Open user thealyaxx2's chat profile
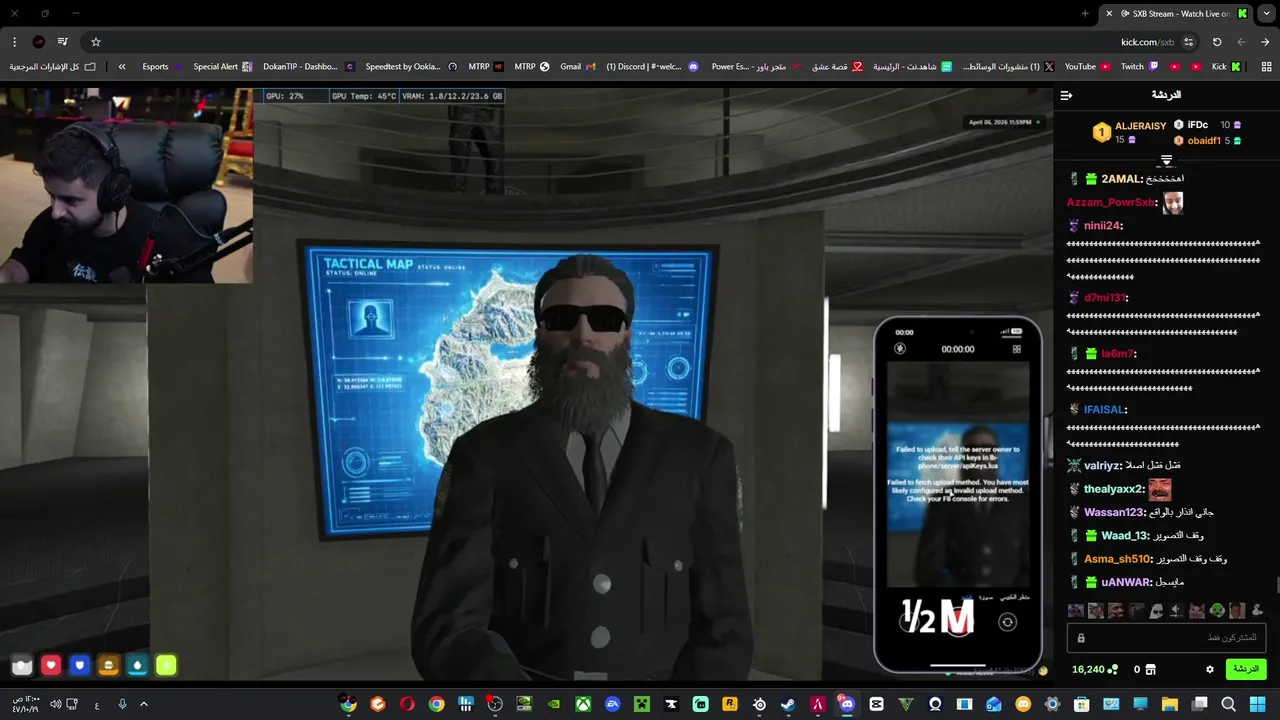Viewport: 1280px width, 720px height. 1113,489
